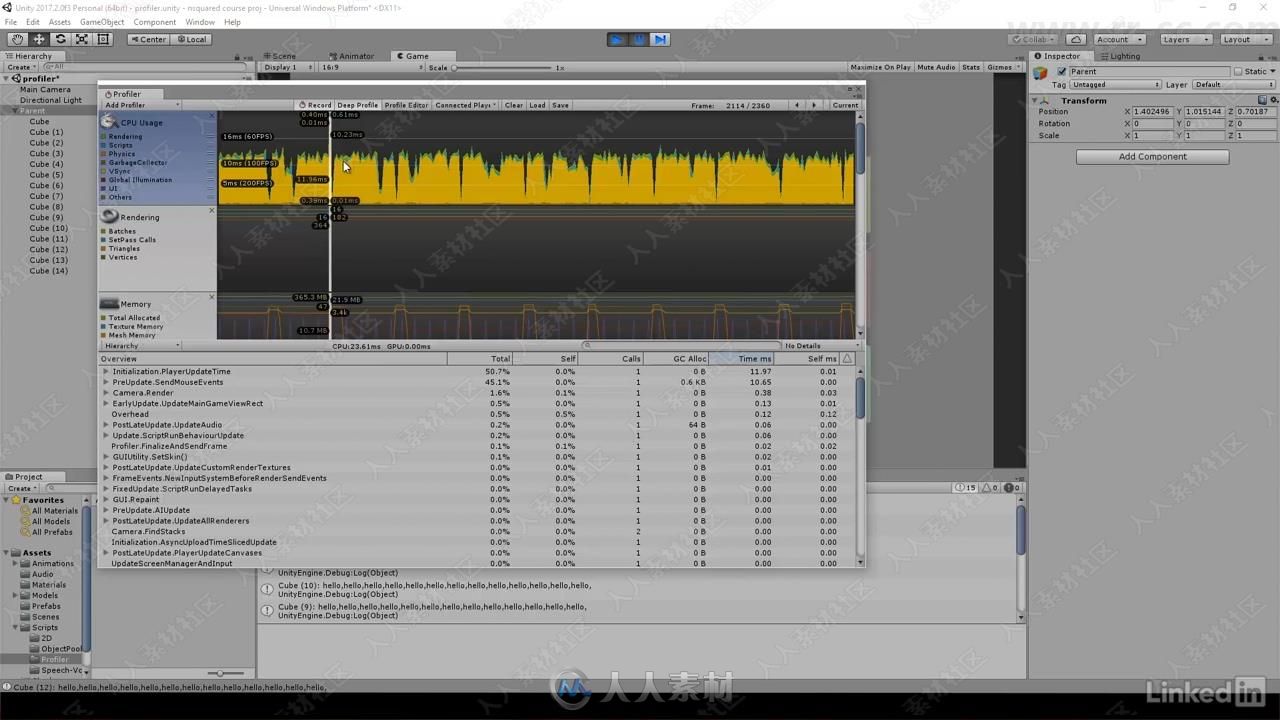This screenshot has height=720, width=1280.
Task: Expand Initialization.PlayerUpdateTime row
Action: tap(106, 371)
